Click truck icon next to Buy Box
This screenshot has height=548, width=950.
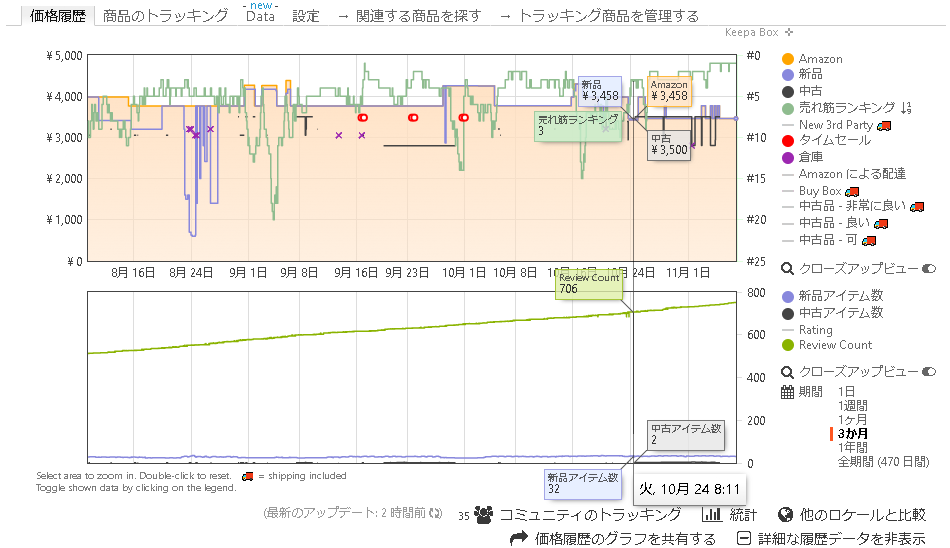852,192
